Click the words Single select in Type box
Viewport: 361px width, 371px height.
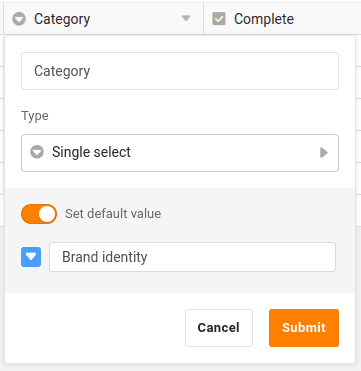(x=91, y=152)
